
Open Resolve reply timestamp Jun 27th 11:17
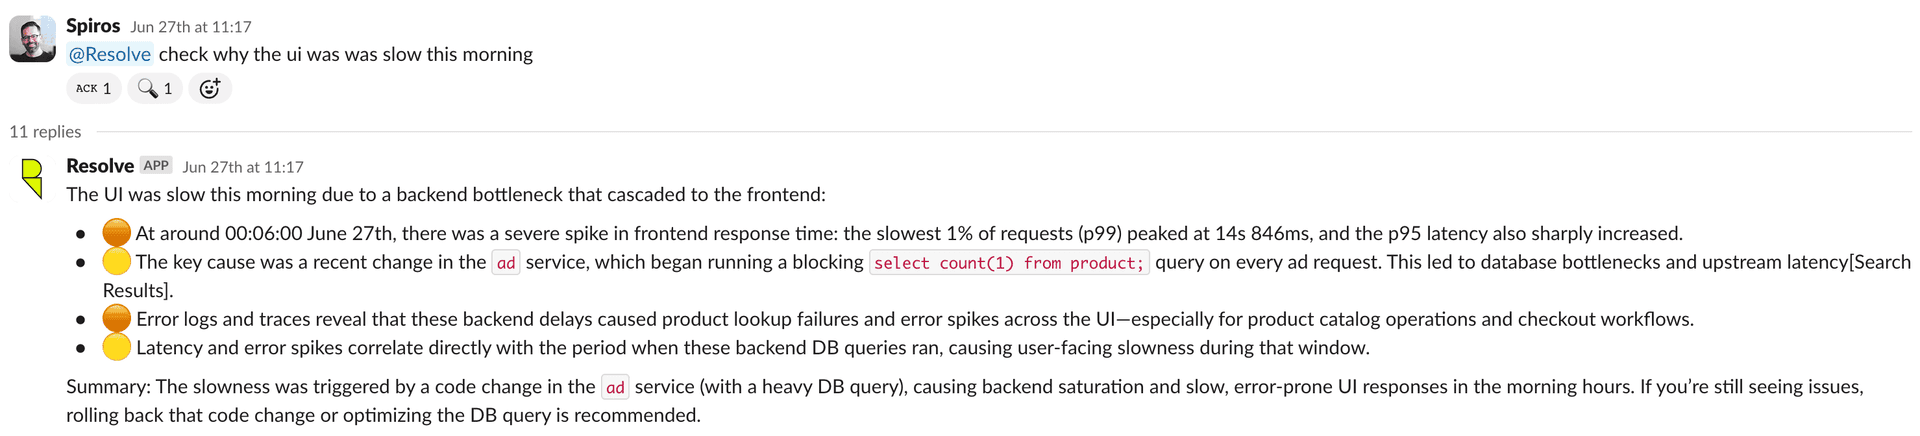[243, 167]
